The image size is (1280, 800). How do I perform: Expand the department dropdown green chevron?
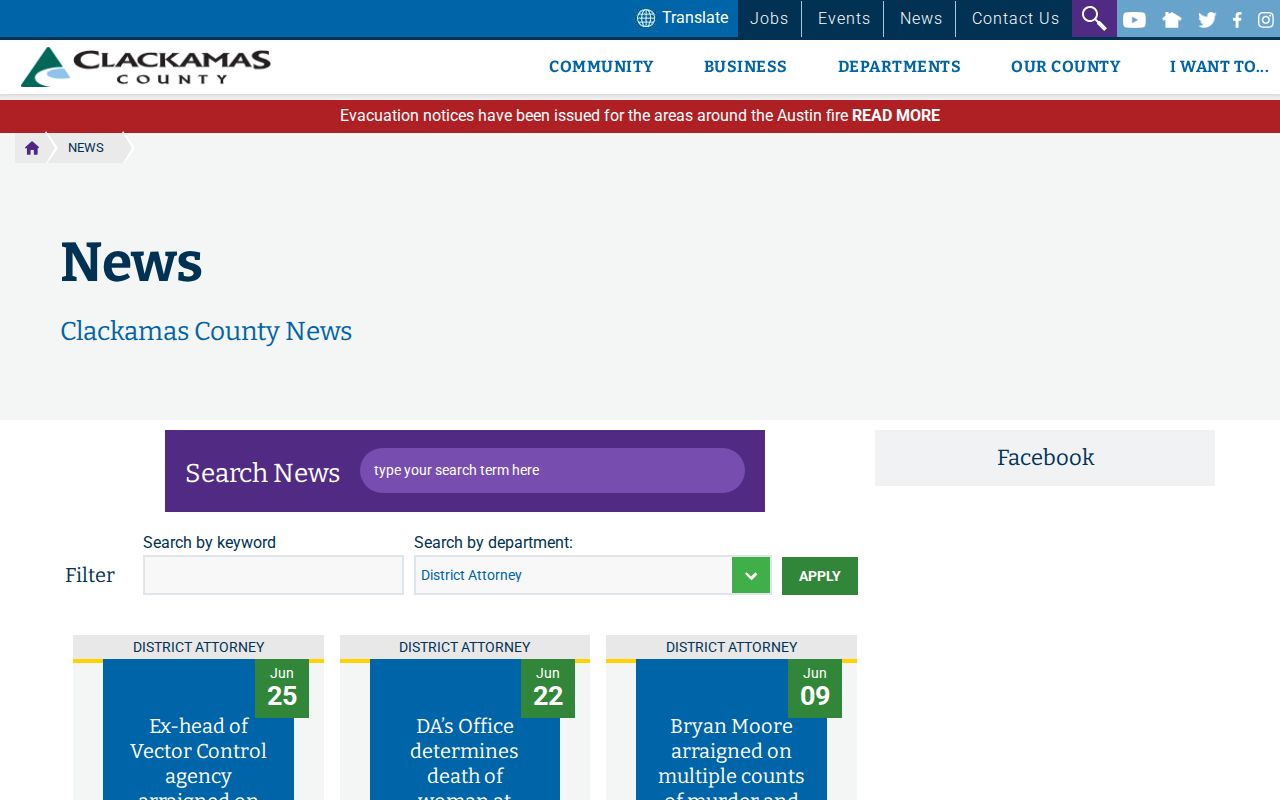751,575
